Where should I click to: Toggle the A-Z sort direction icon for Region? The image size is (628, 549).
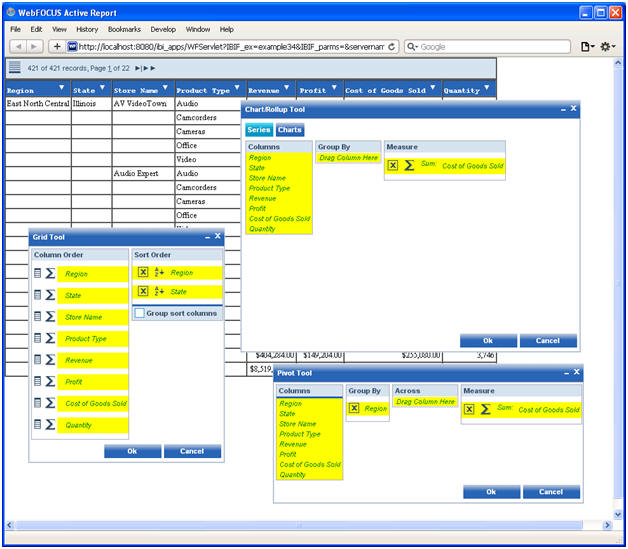[x=159, y=272]
